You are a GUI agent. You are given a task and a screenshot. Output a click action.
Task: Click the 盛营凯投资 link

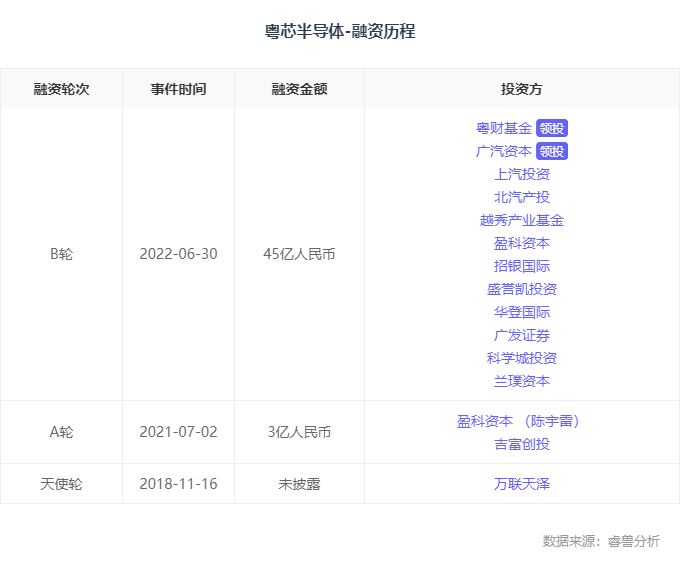tap(522, 289)
